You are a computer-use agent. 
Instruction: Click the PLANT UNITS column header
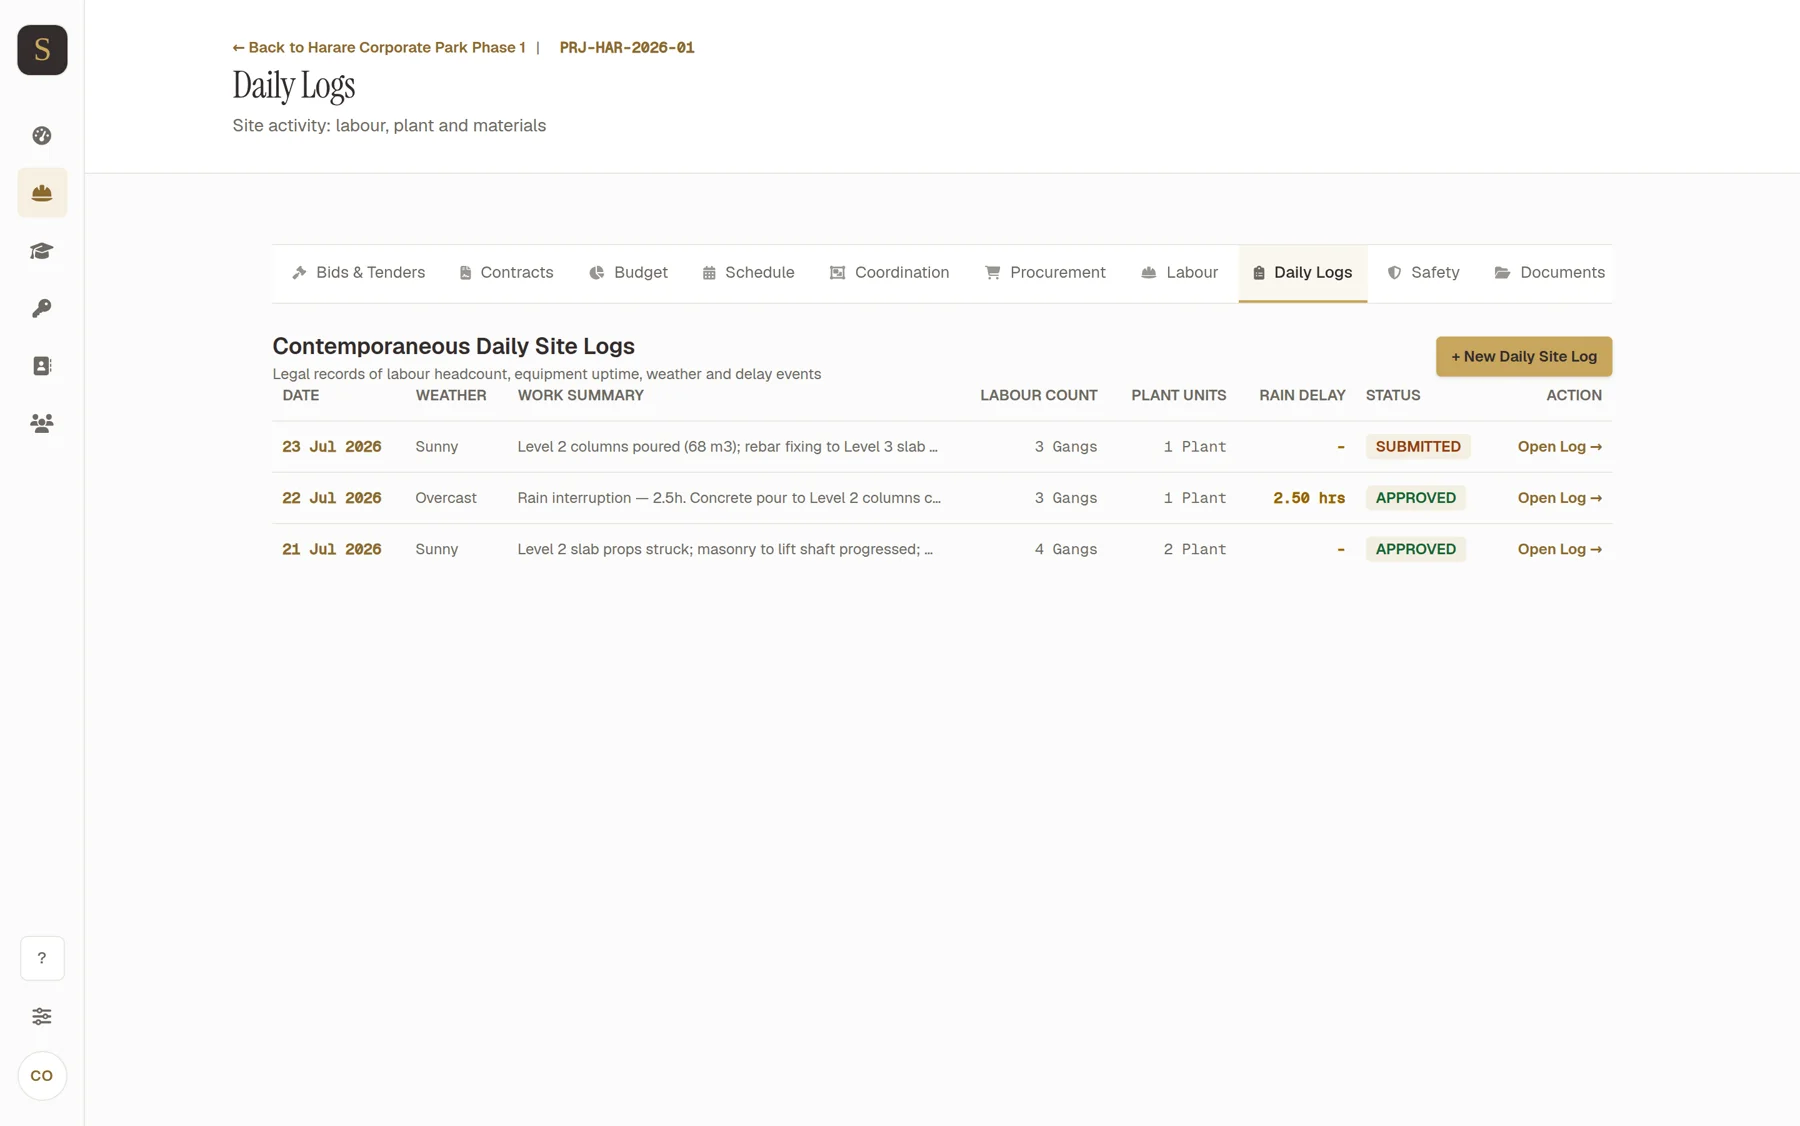point(1179,396)
